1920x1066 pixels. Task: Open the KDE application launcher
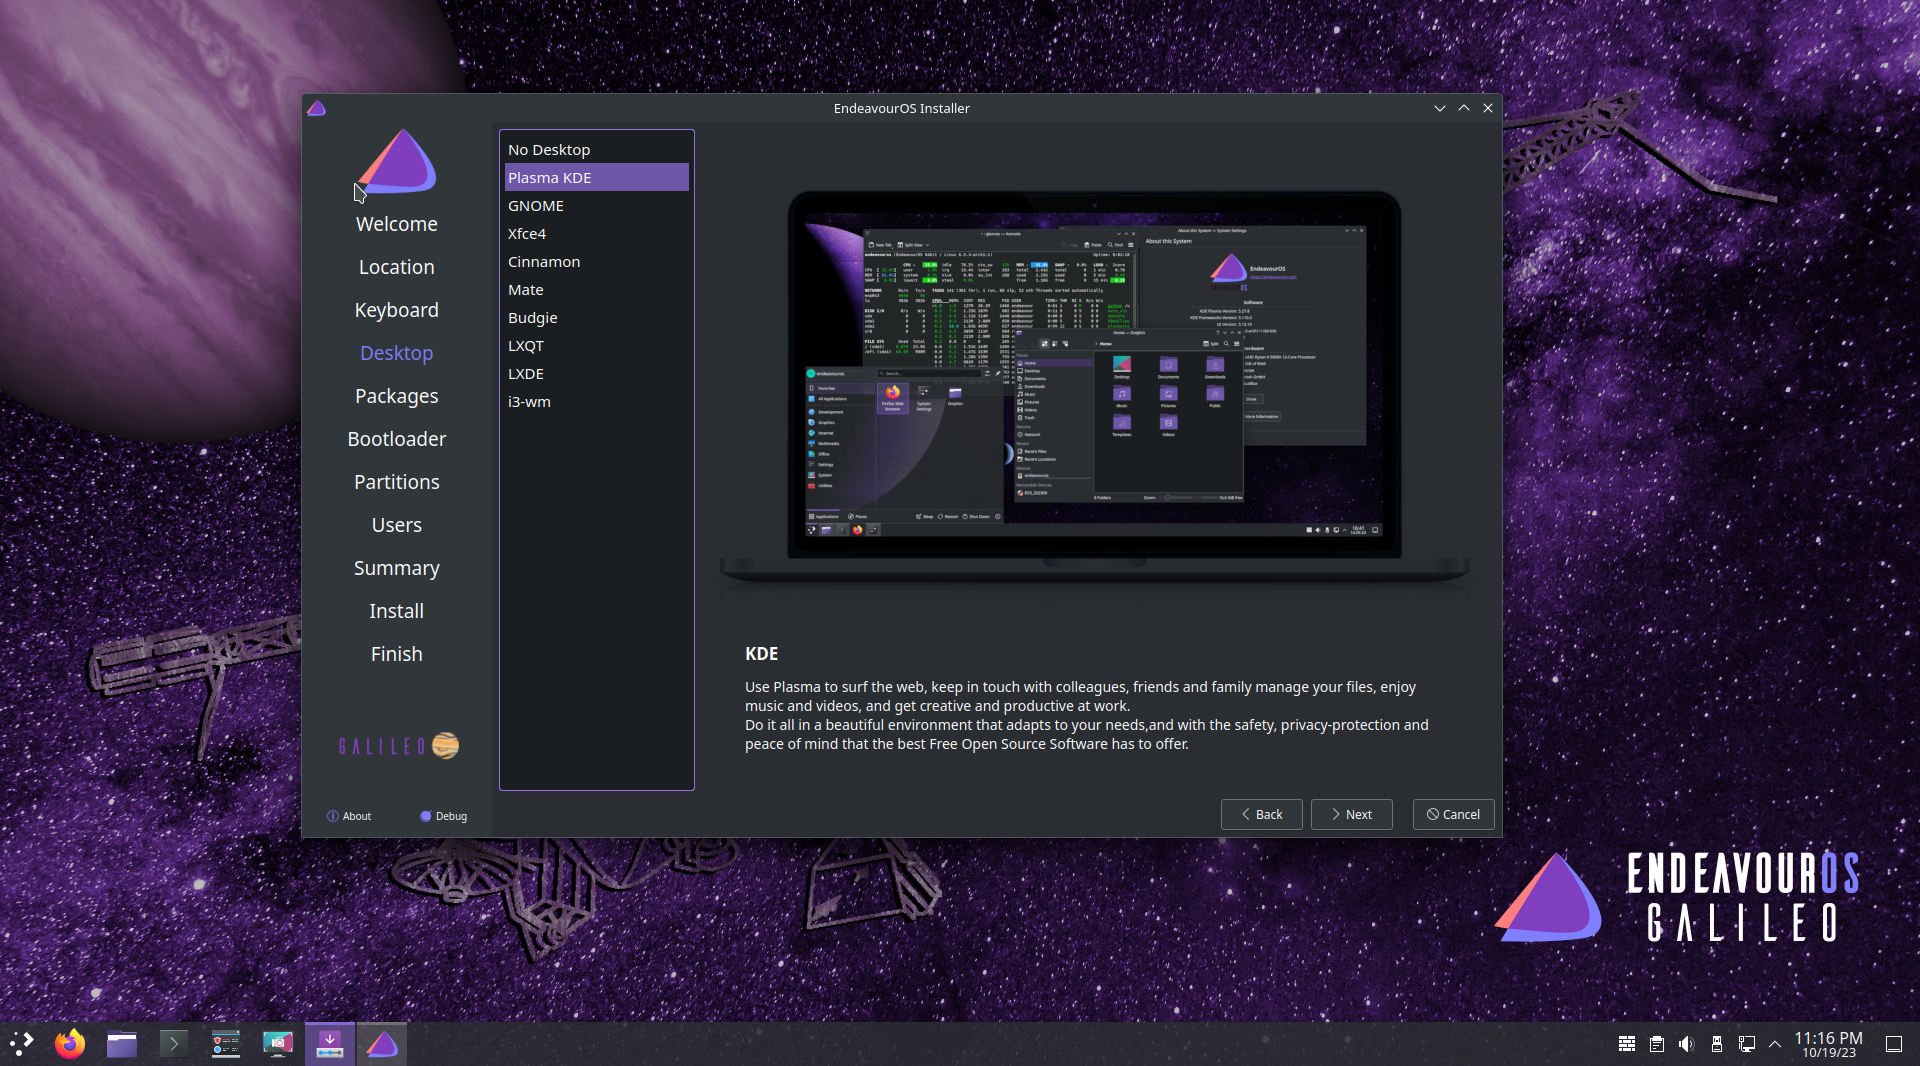[x=22, y=1044]
